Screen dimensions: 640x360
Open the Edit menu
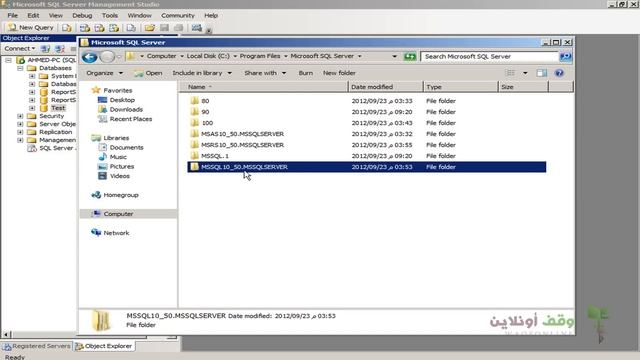point(33,16)
